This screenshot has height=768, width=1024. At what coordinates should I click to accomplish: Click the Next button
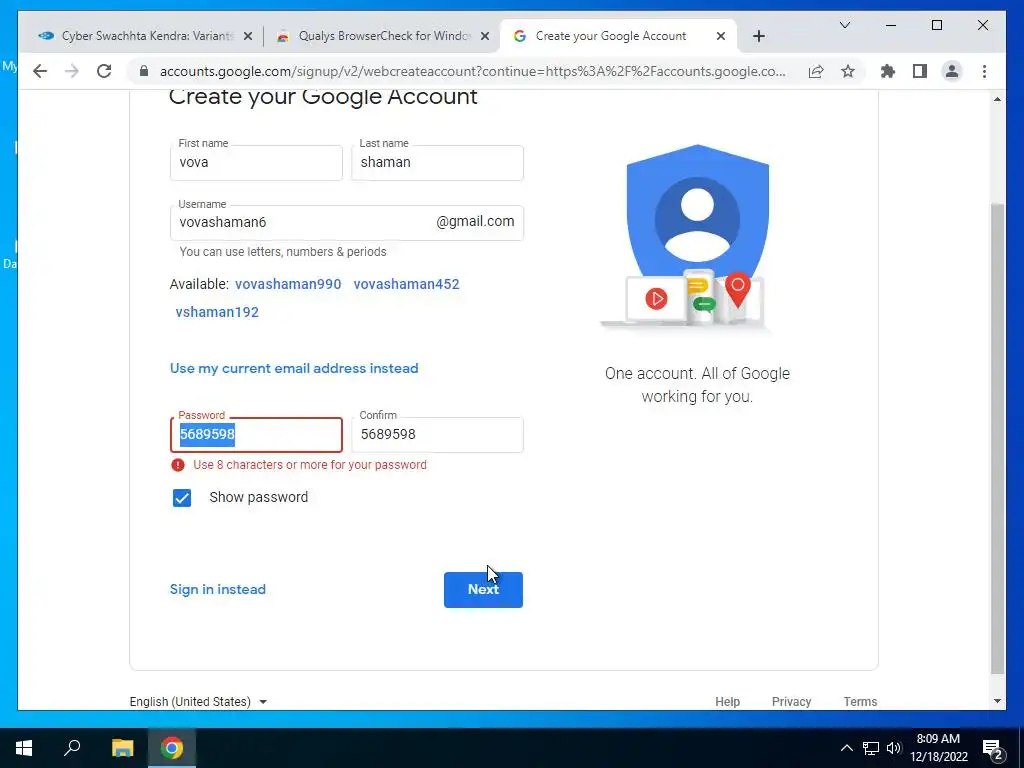pos(483,590)
